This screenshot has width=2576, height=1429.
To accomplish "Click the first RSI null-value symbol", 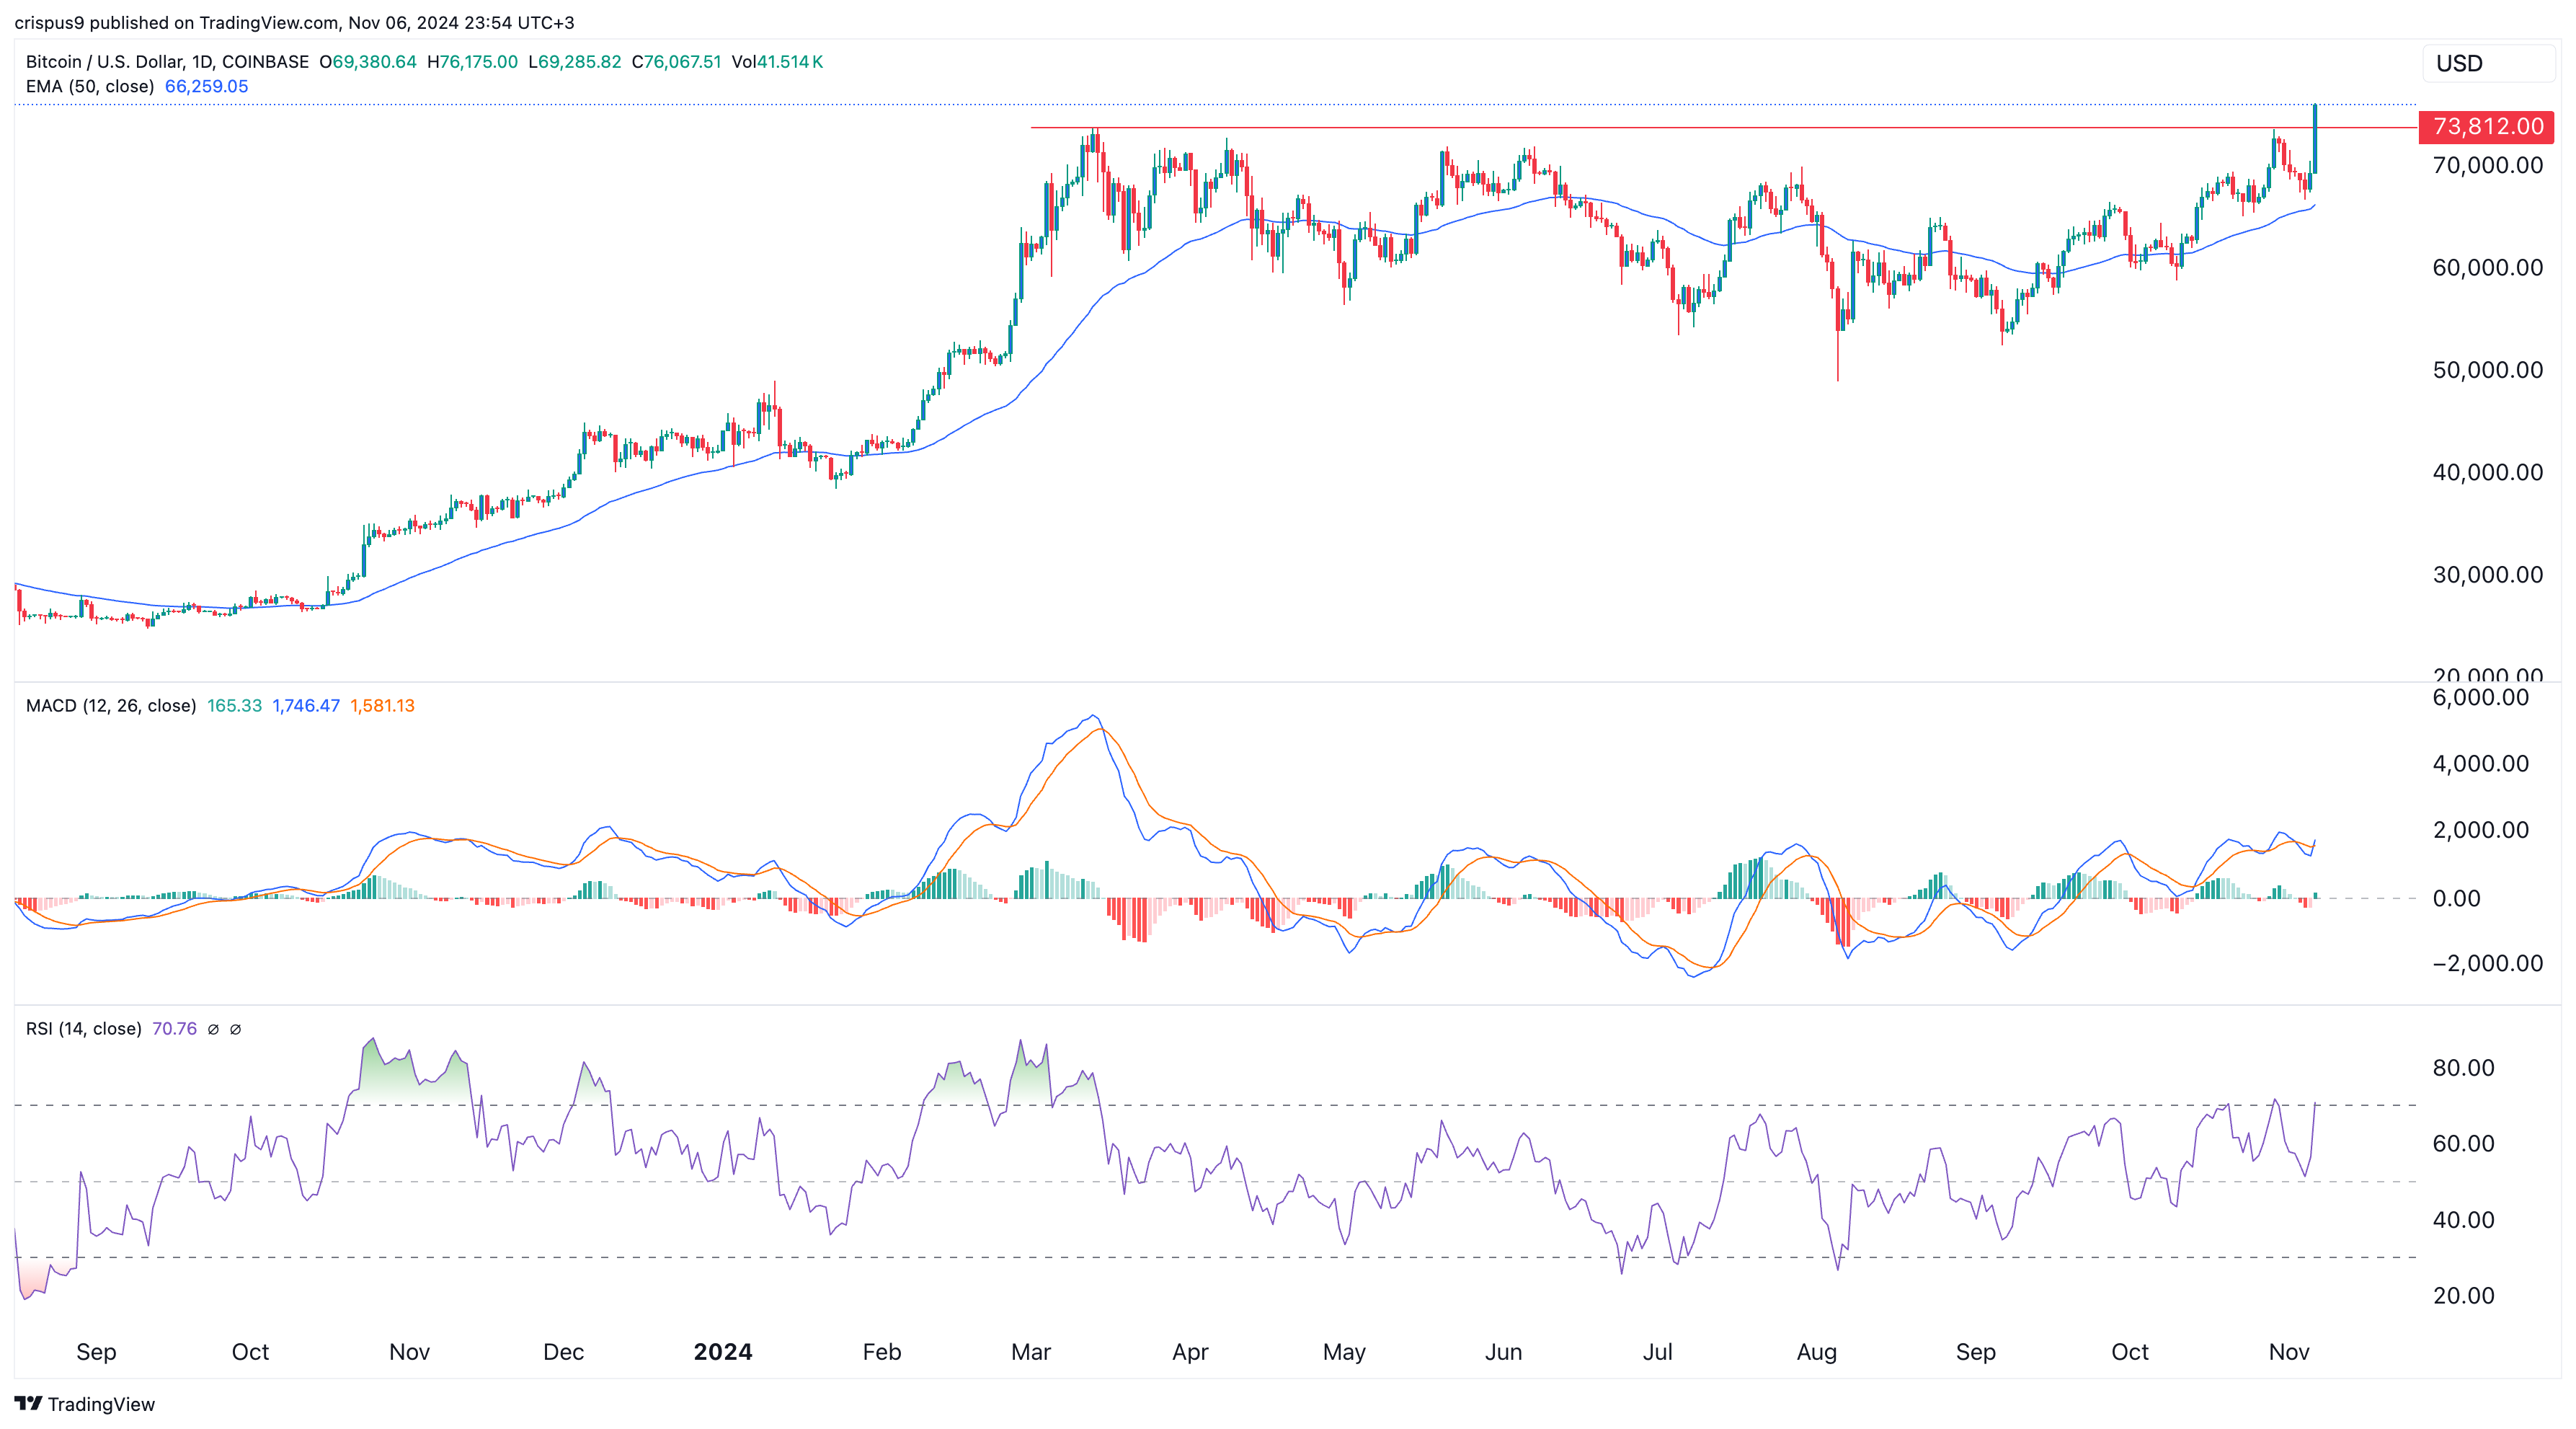I will coord(213,1029).
